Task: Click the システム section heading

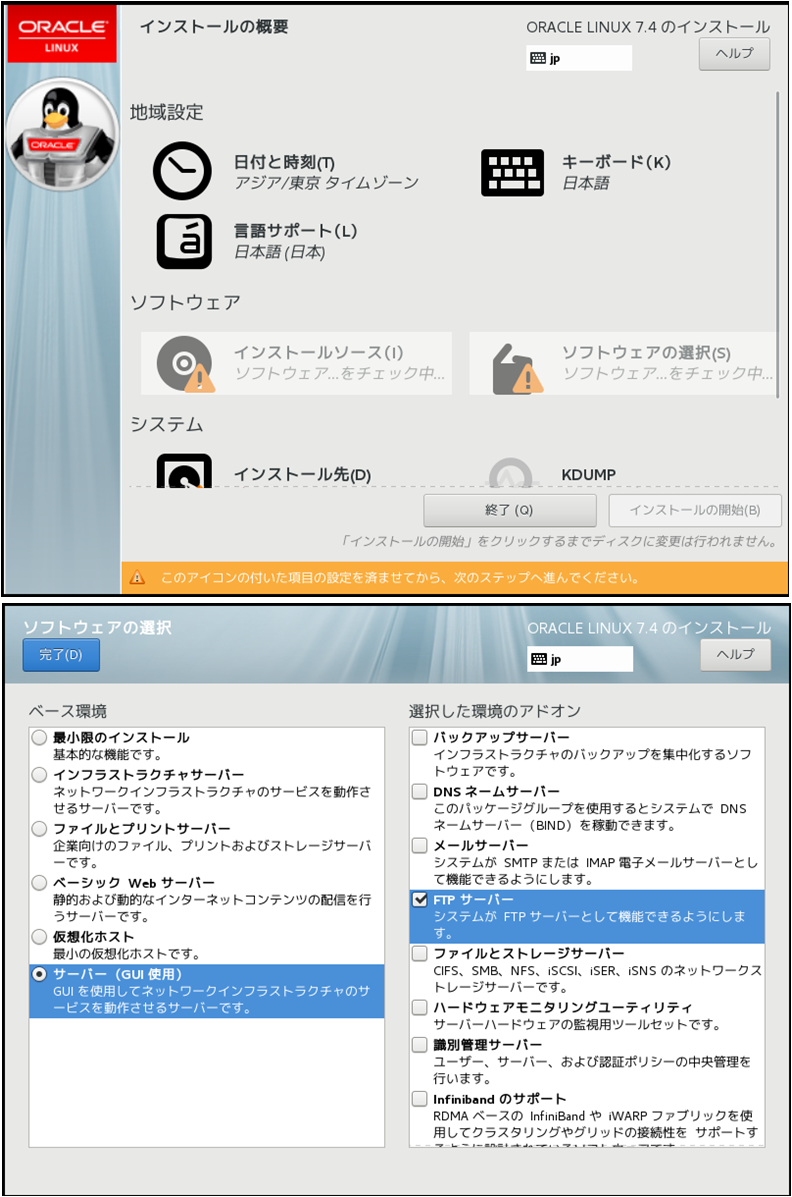Action: [x=166, y=424]
